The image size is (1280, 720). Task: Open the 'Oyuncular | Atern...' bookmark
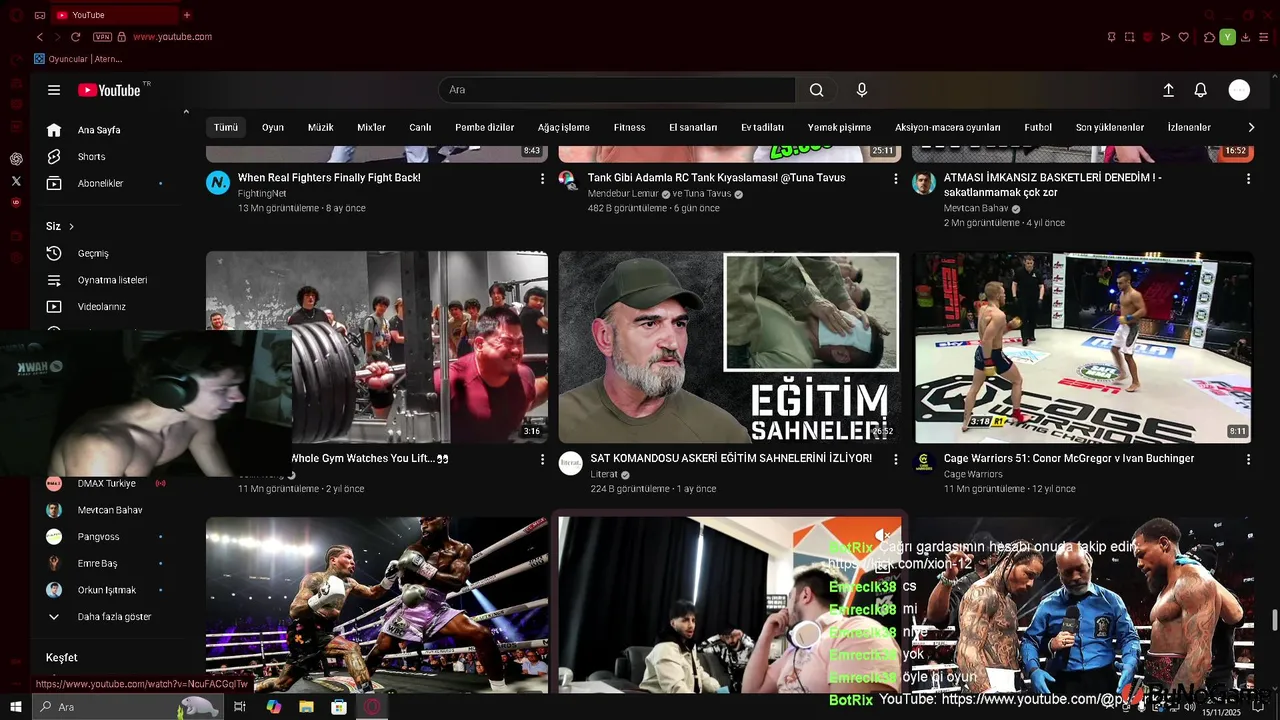pyautogui.click(x=79, y=59)
